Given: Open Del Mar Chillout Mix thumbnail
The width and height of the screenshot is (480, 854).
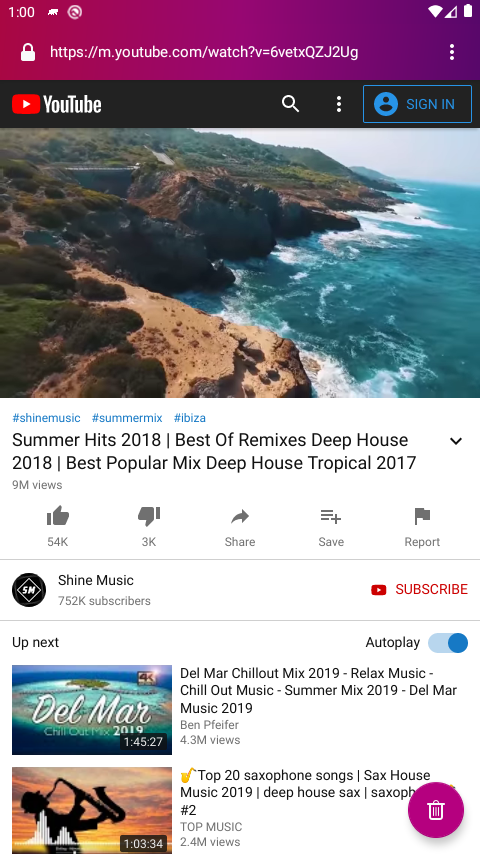Looking at the screenshot, I should 92,710.
